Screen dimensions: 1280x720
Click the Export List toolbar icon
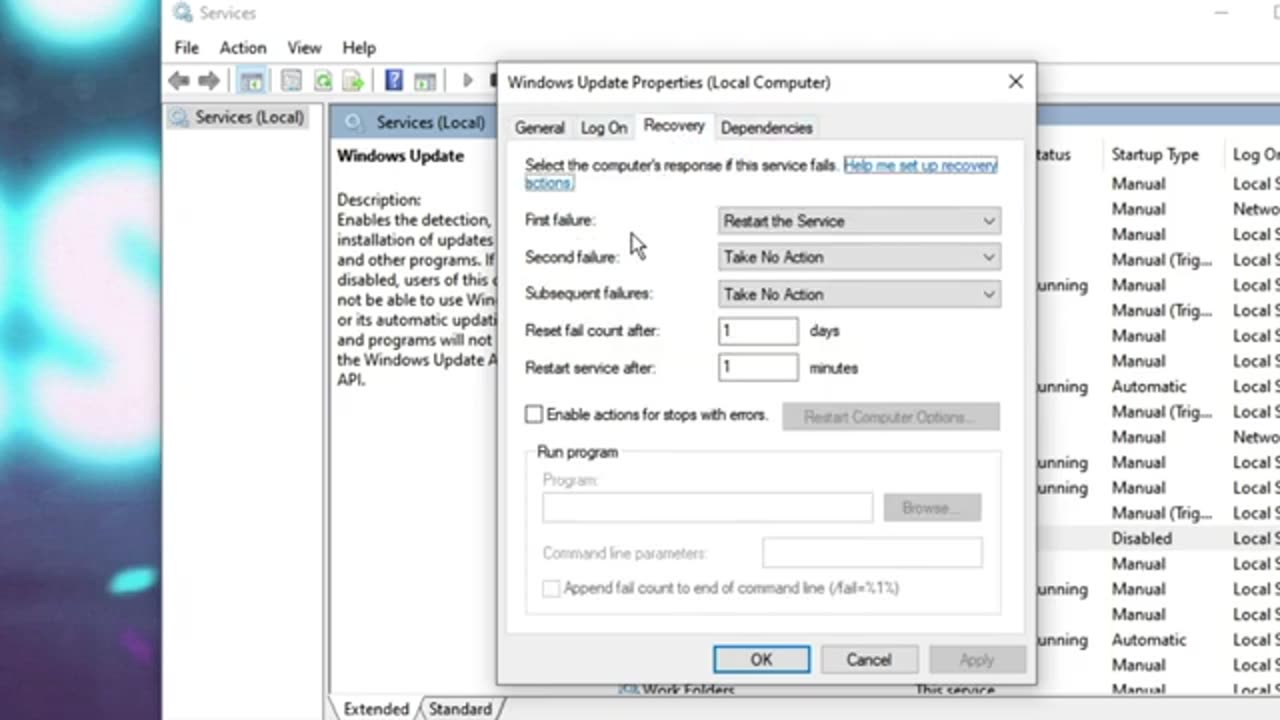(x=353, y=81)
